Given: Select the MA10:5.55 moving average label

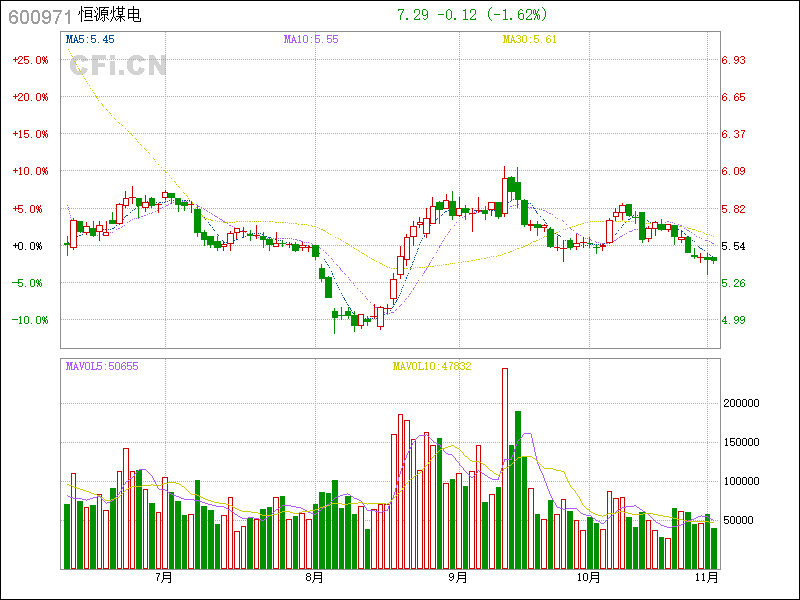Looking at the screenshot, I should [x=311, y=39].
